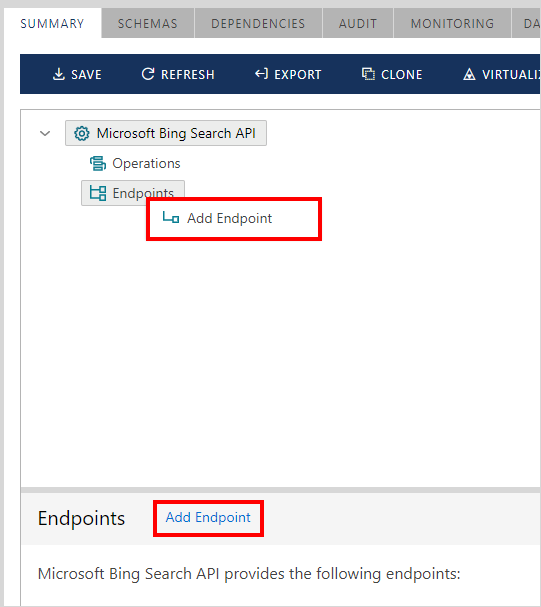Click the Refresh circular arrow icon
The height and width of the screenshot is (607, 541).
[x=148, y=74]
